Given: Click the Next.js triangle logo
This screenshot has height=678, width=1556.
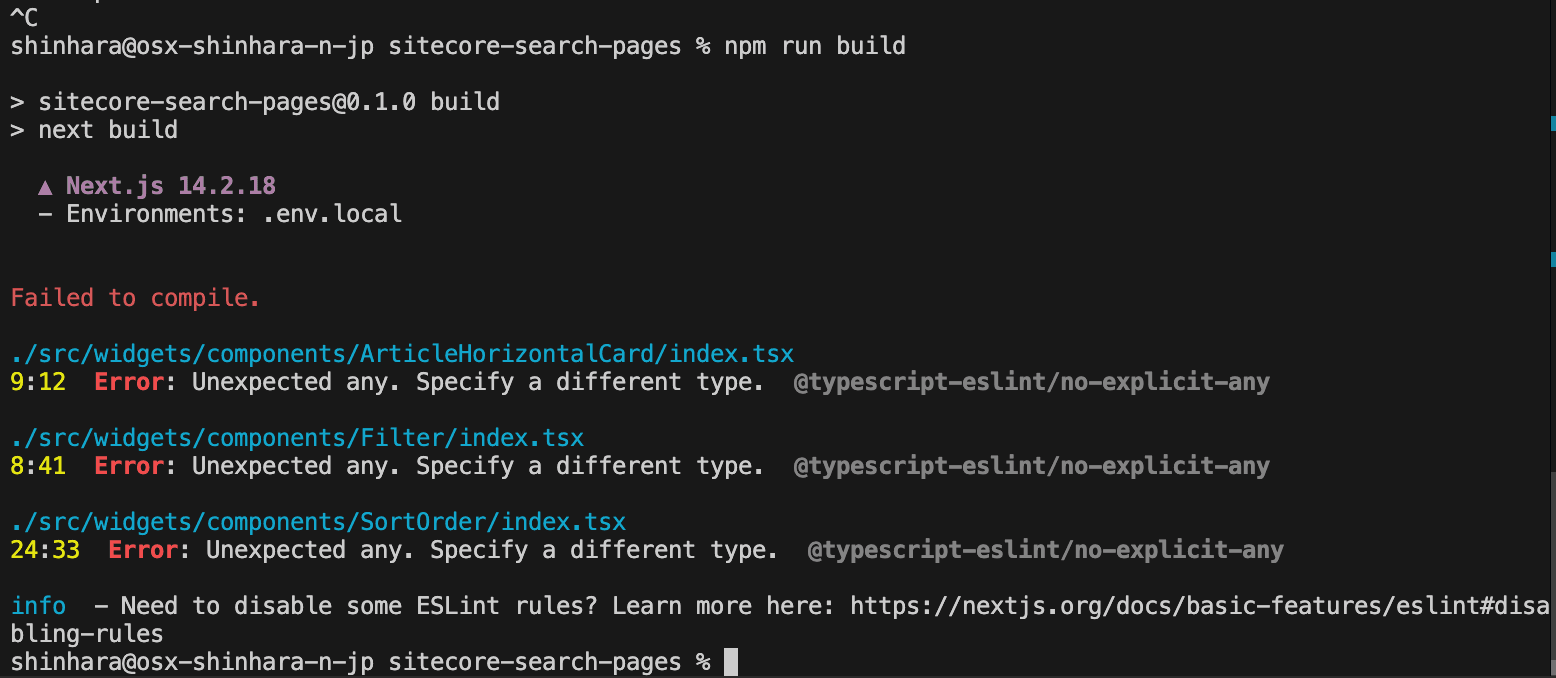Looking at the screenshot, I should 45,187.
